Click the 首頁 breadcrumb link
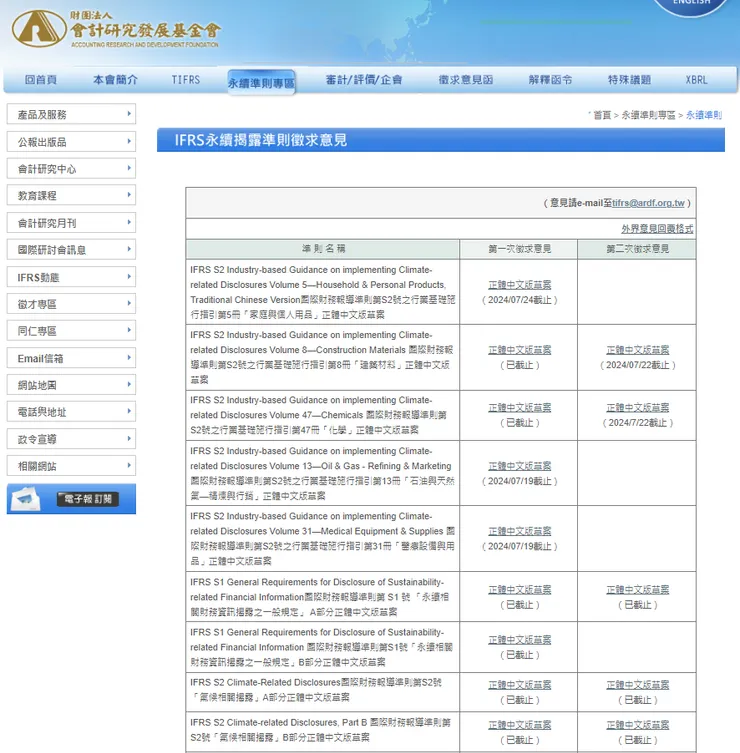This screenshot has height=753, width=740. point(602,115)
